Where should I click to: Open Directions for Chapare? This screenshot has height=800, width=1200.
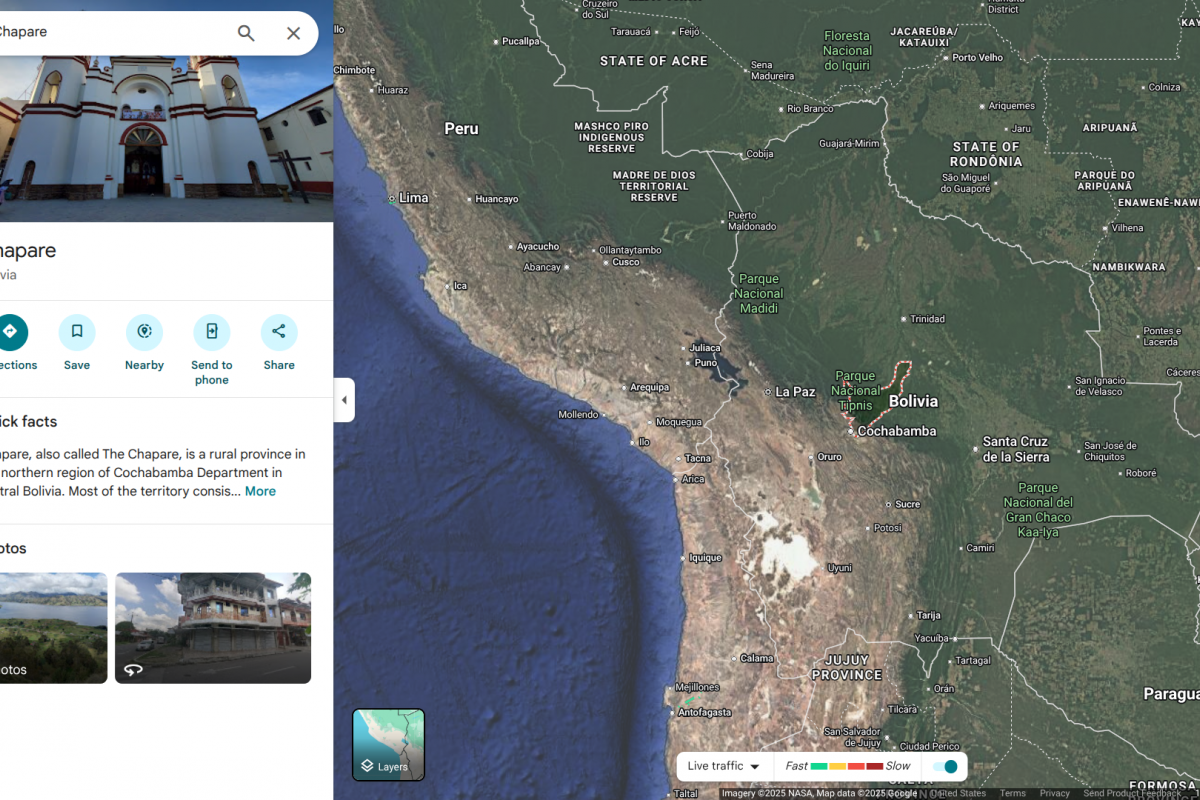[x=10, y=333]
